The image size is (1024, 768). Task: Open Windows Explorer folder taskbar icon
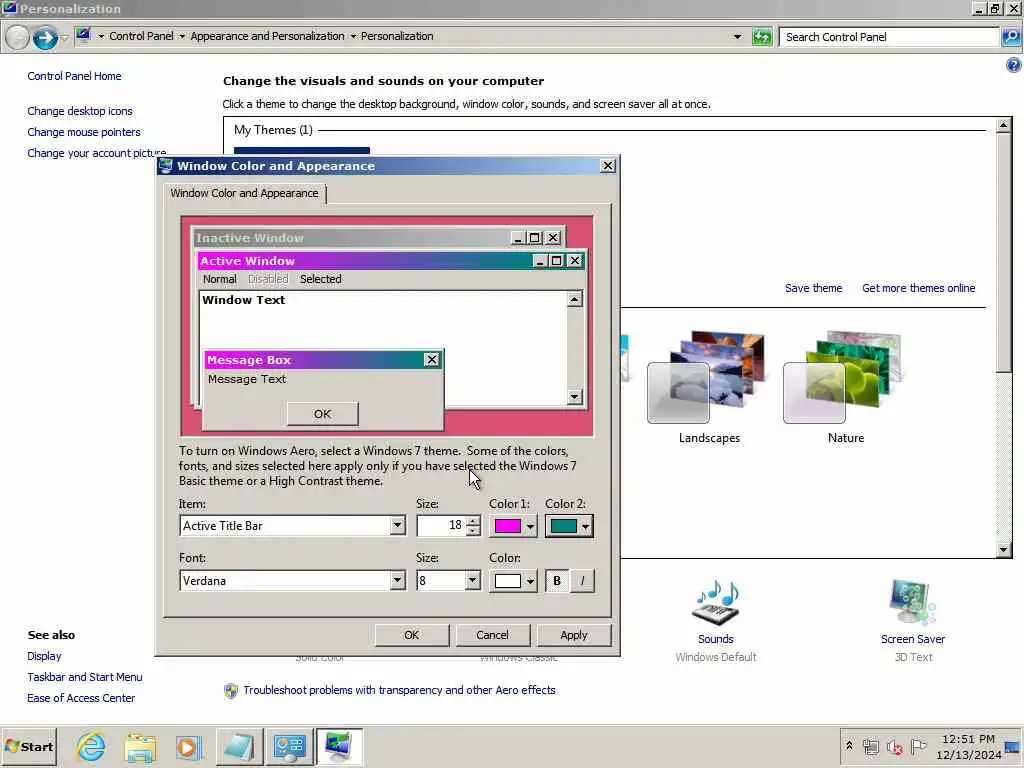coord(140,747)
